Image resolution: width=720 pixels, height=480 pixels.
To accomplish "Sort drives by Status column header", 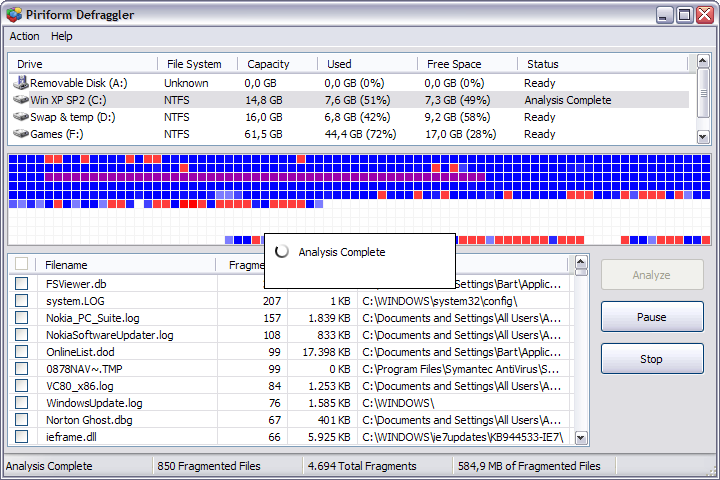I will [x=602, y=64].
